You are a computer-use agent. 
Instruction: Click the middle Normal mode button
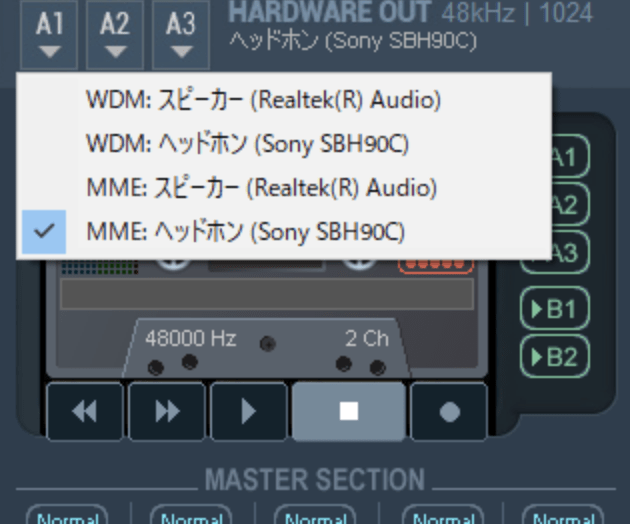pyautogui.click(x=314, y=517)
